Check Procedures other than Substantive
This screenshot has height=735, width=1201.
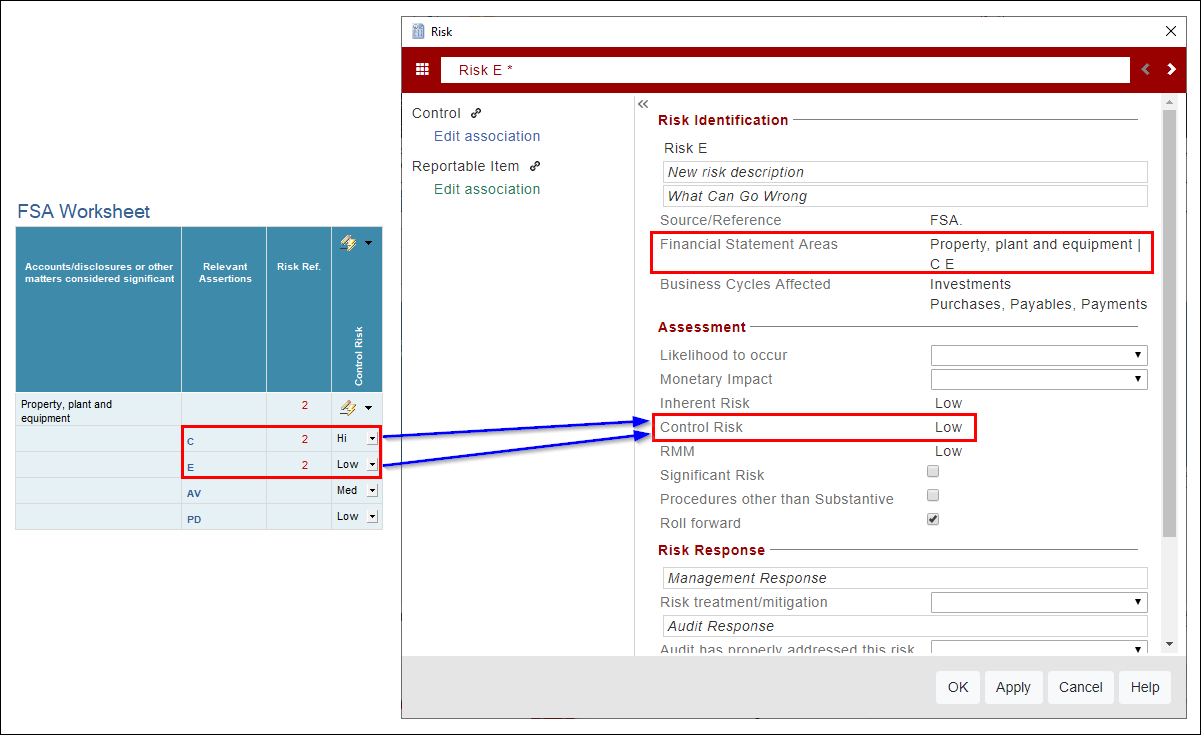933,495
